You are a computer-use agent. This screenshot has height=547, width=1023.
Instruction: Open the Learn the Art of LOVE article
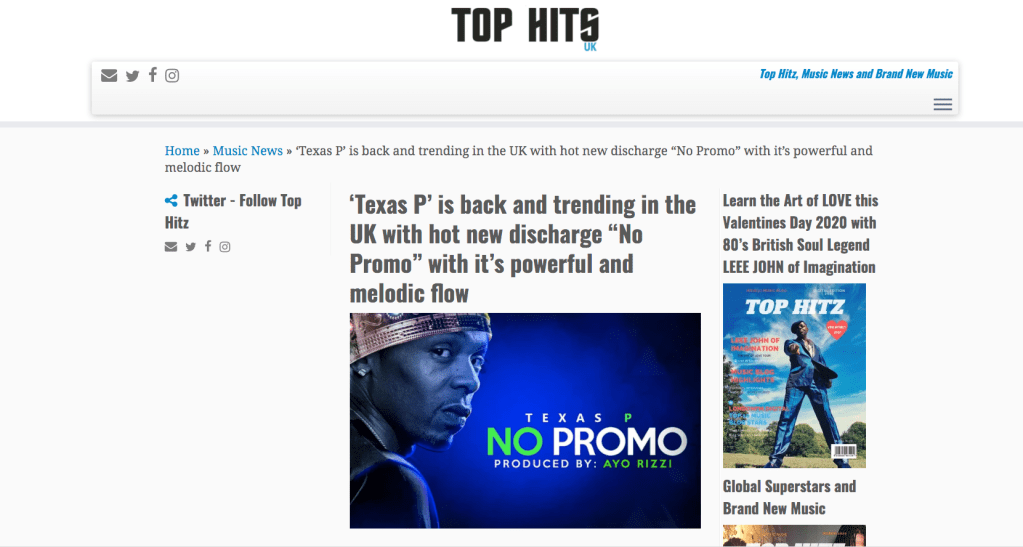(801, 234)
